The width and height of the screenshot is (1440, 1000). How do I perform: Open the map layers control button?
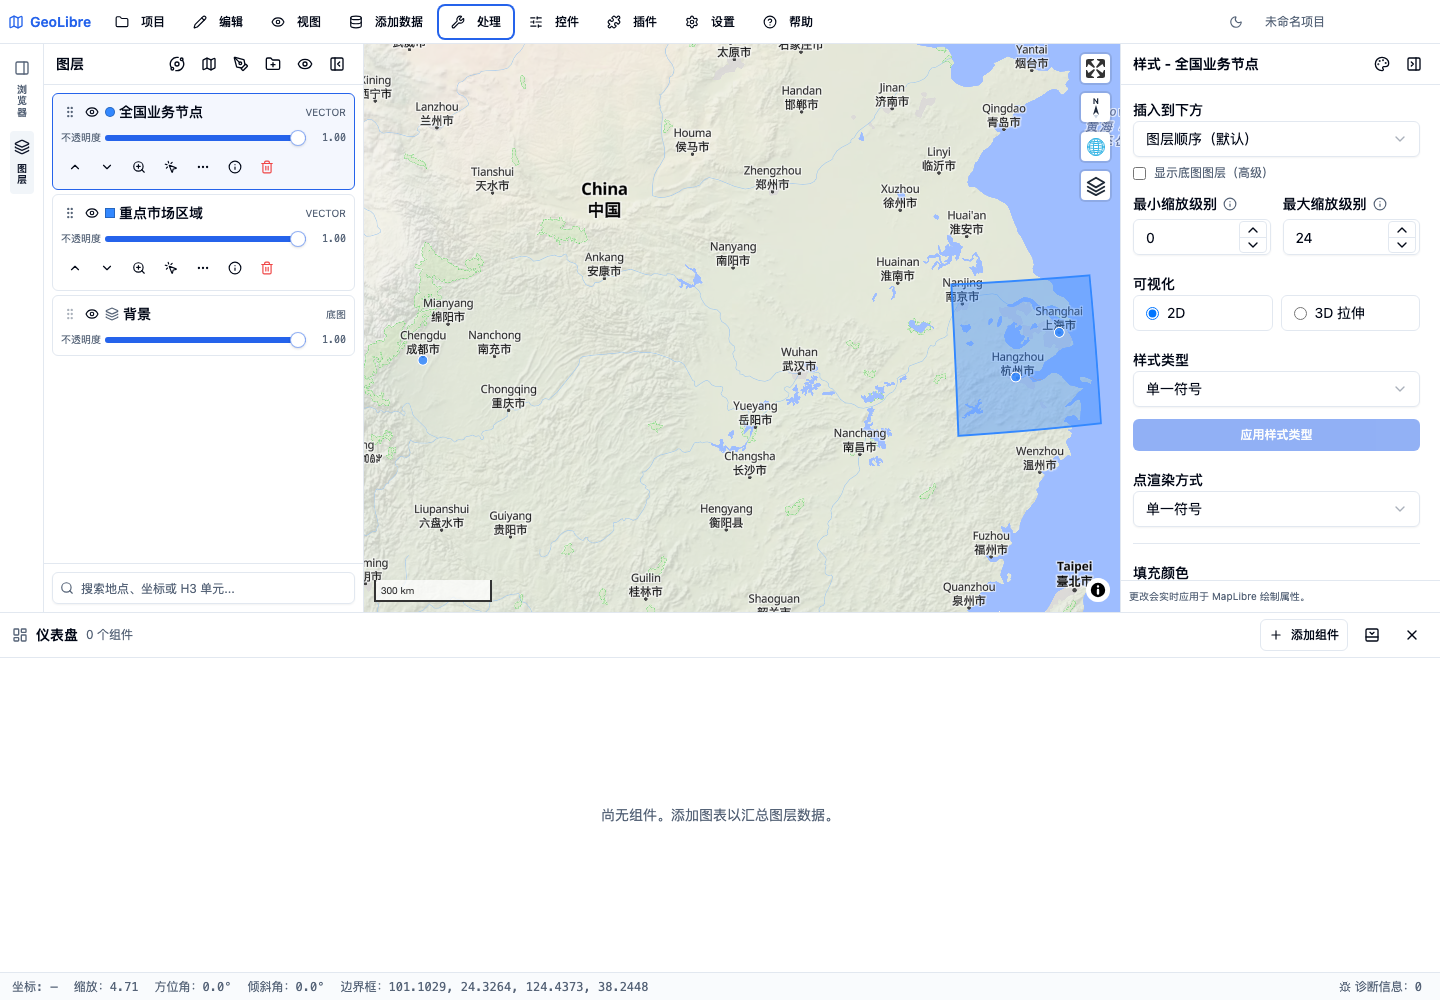pyautogui.click(x=1096, y=186)
